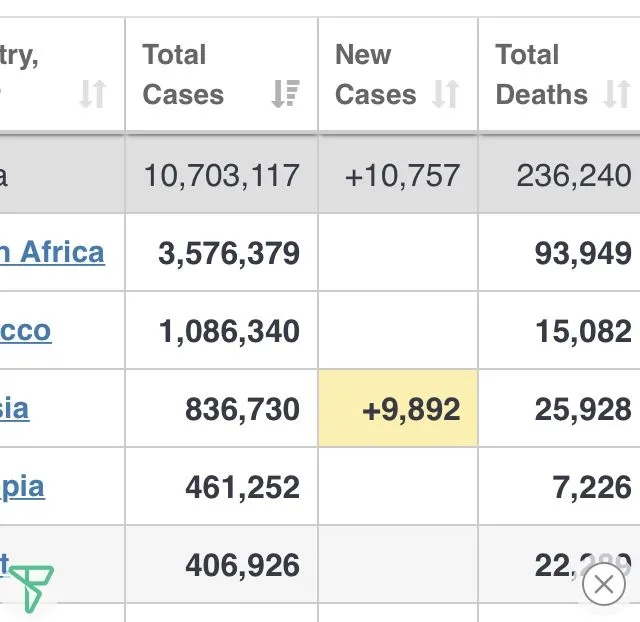This screenshot has height=622, width=640.
Task: Click the 3,576,379 total cases value
Action: point(229,253)
